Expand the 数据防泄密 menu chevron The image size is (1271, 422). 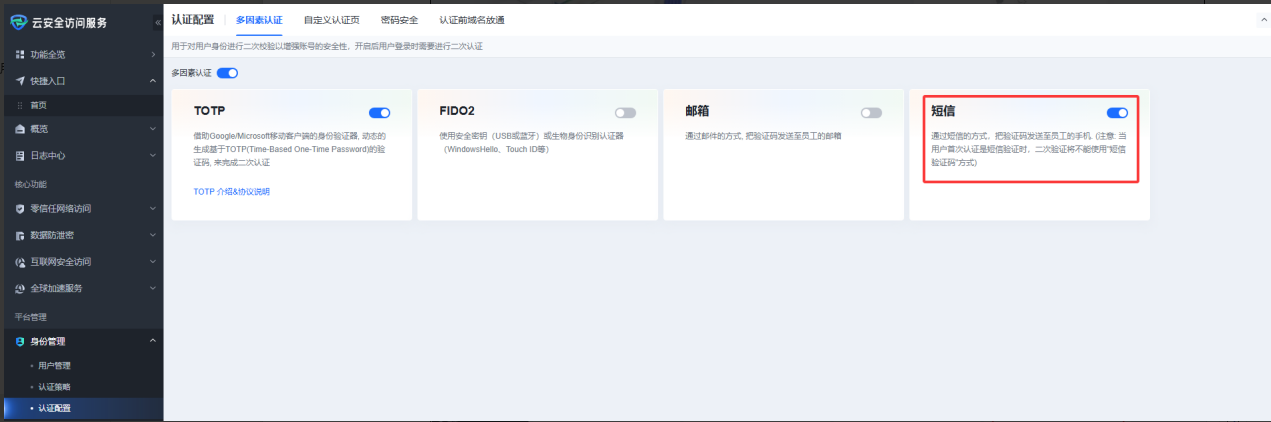152,236
